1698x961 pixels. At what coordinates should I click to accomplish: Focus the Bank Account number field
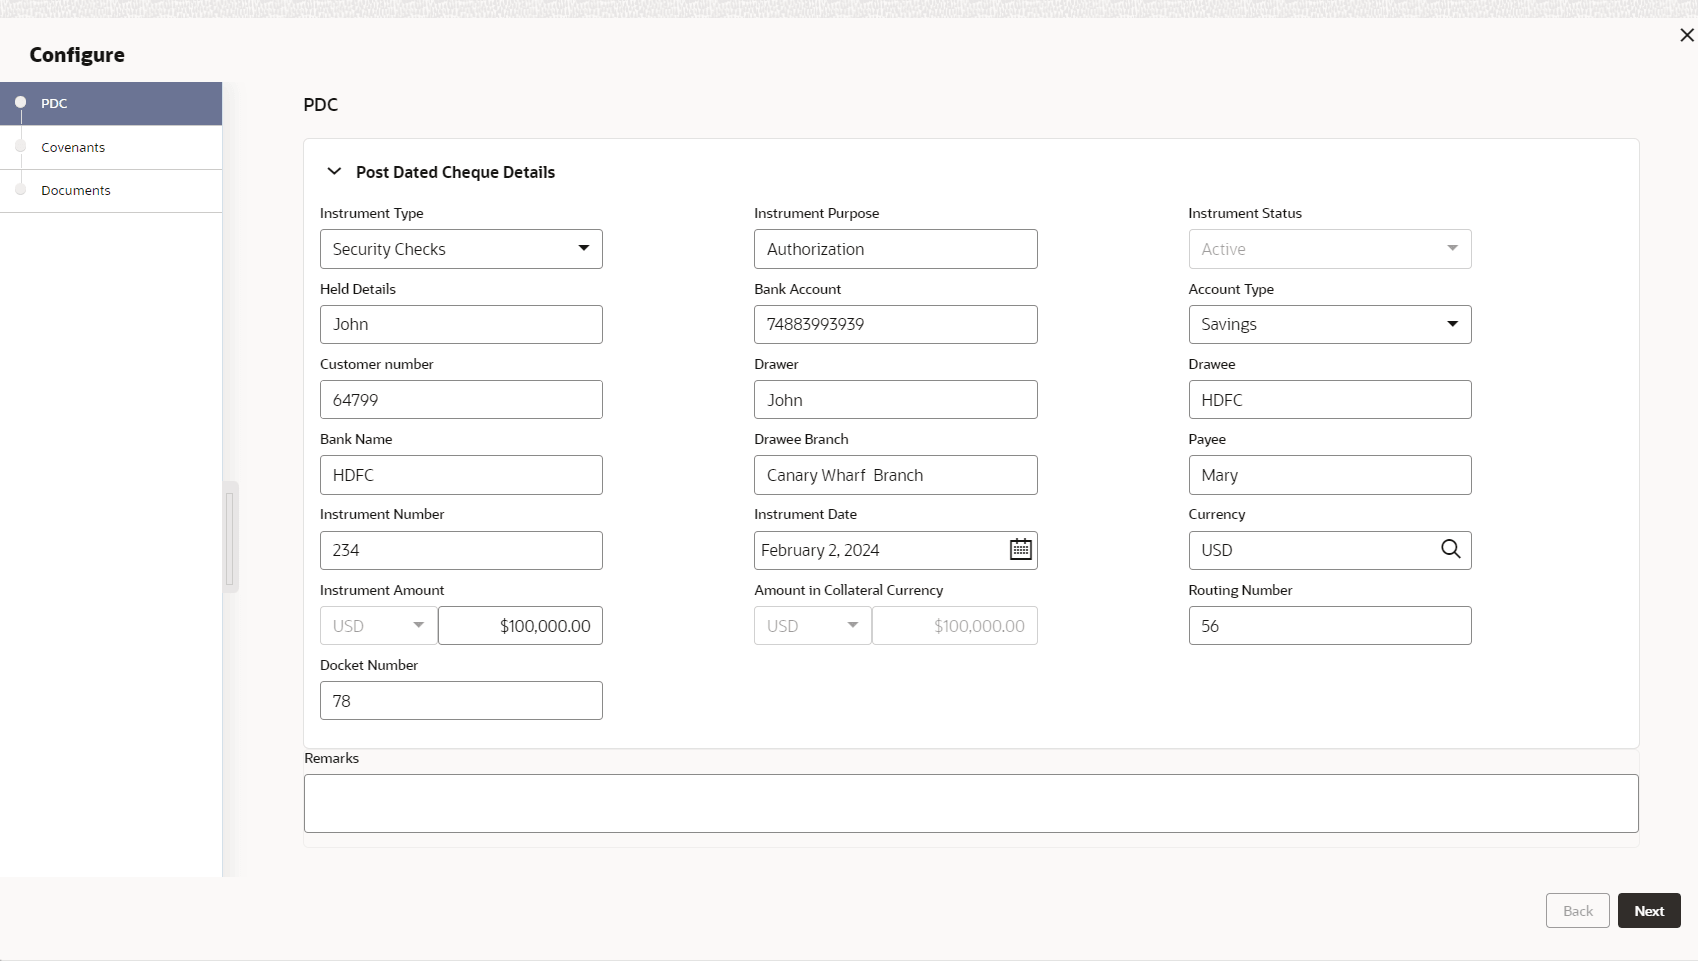tap(896, 324)
